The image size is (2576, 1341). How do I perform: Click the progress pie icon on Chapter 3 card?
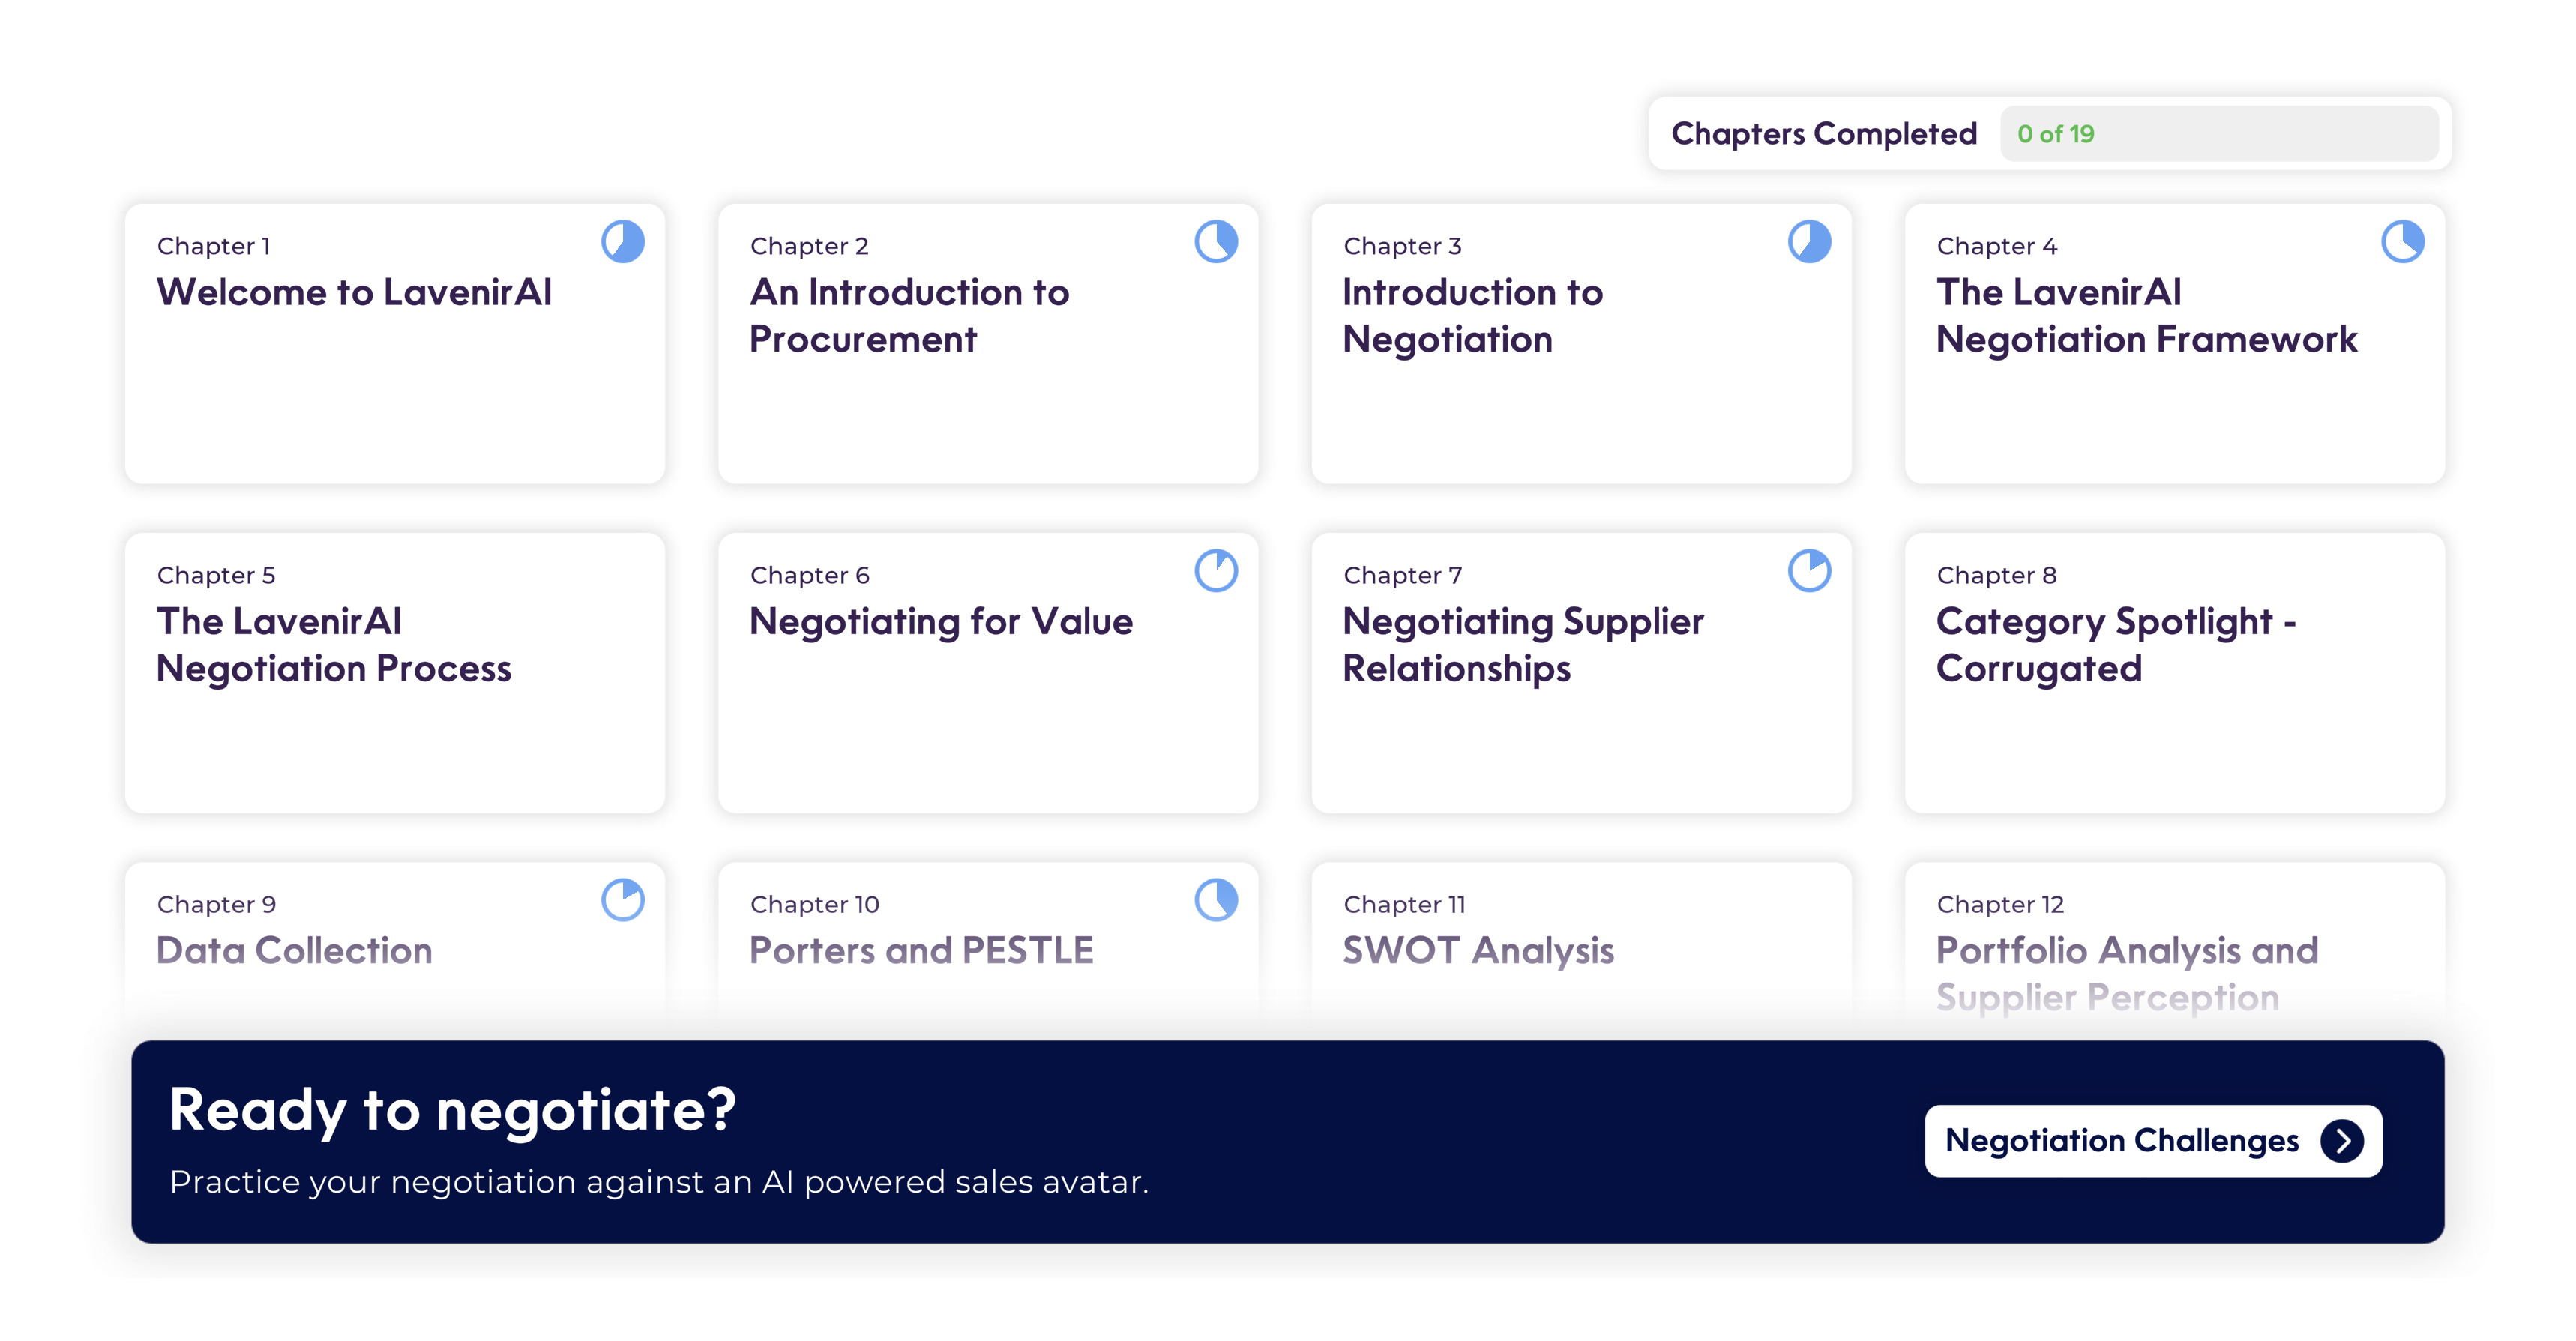coord(1809,242)
